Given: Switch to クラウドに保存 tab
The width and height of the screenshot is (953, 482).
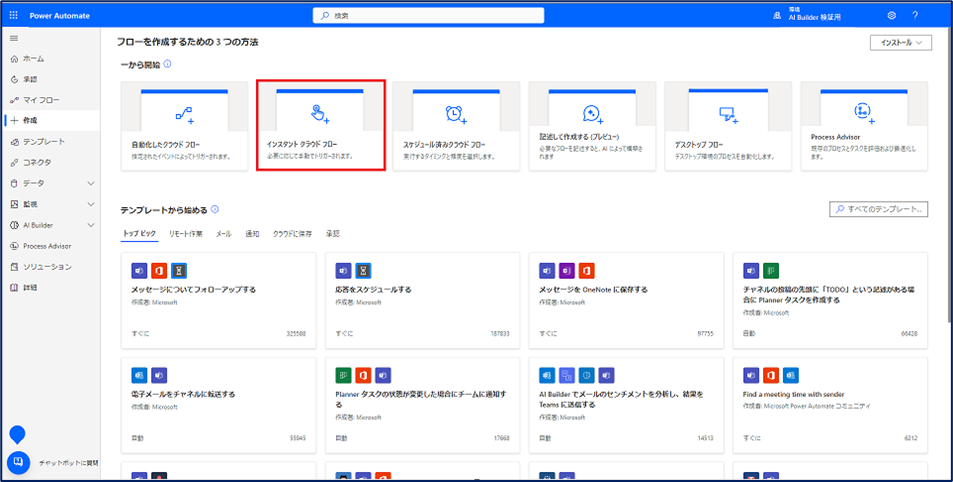Looking at the screenshot, I should click(293, 234).
